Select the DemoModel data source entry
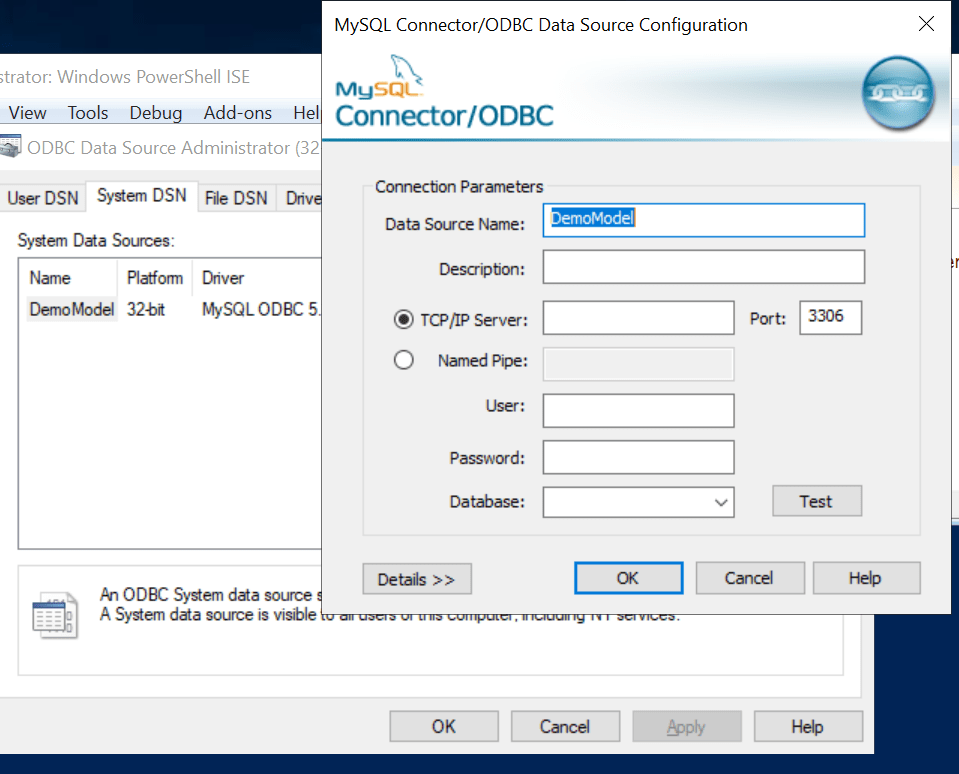 click(71, 310)
